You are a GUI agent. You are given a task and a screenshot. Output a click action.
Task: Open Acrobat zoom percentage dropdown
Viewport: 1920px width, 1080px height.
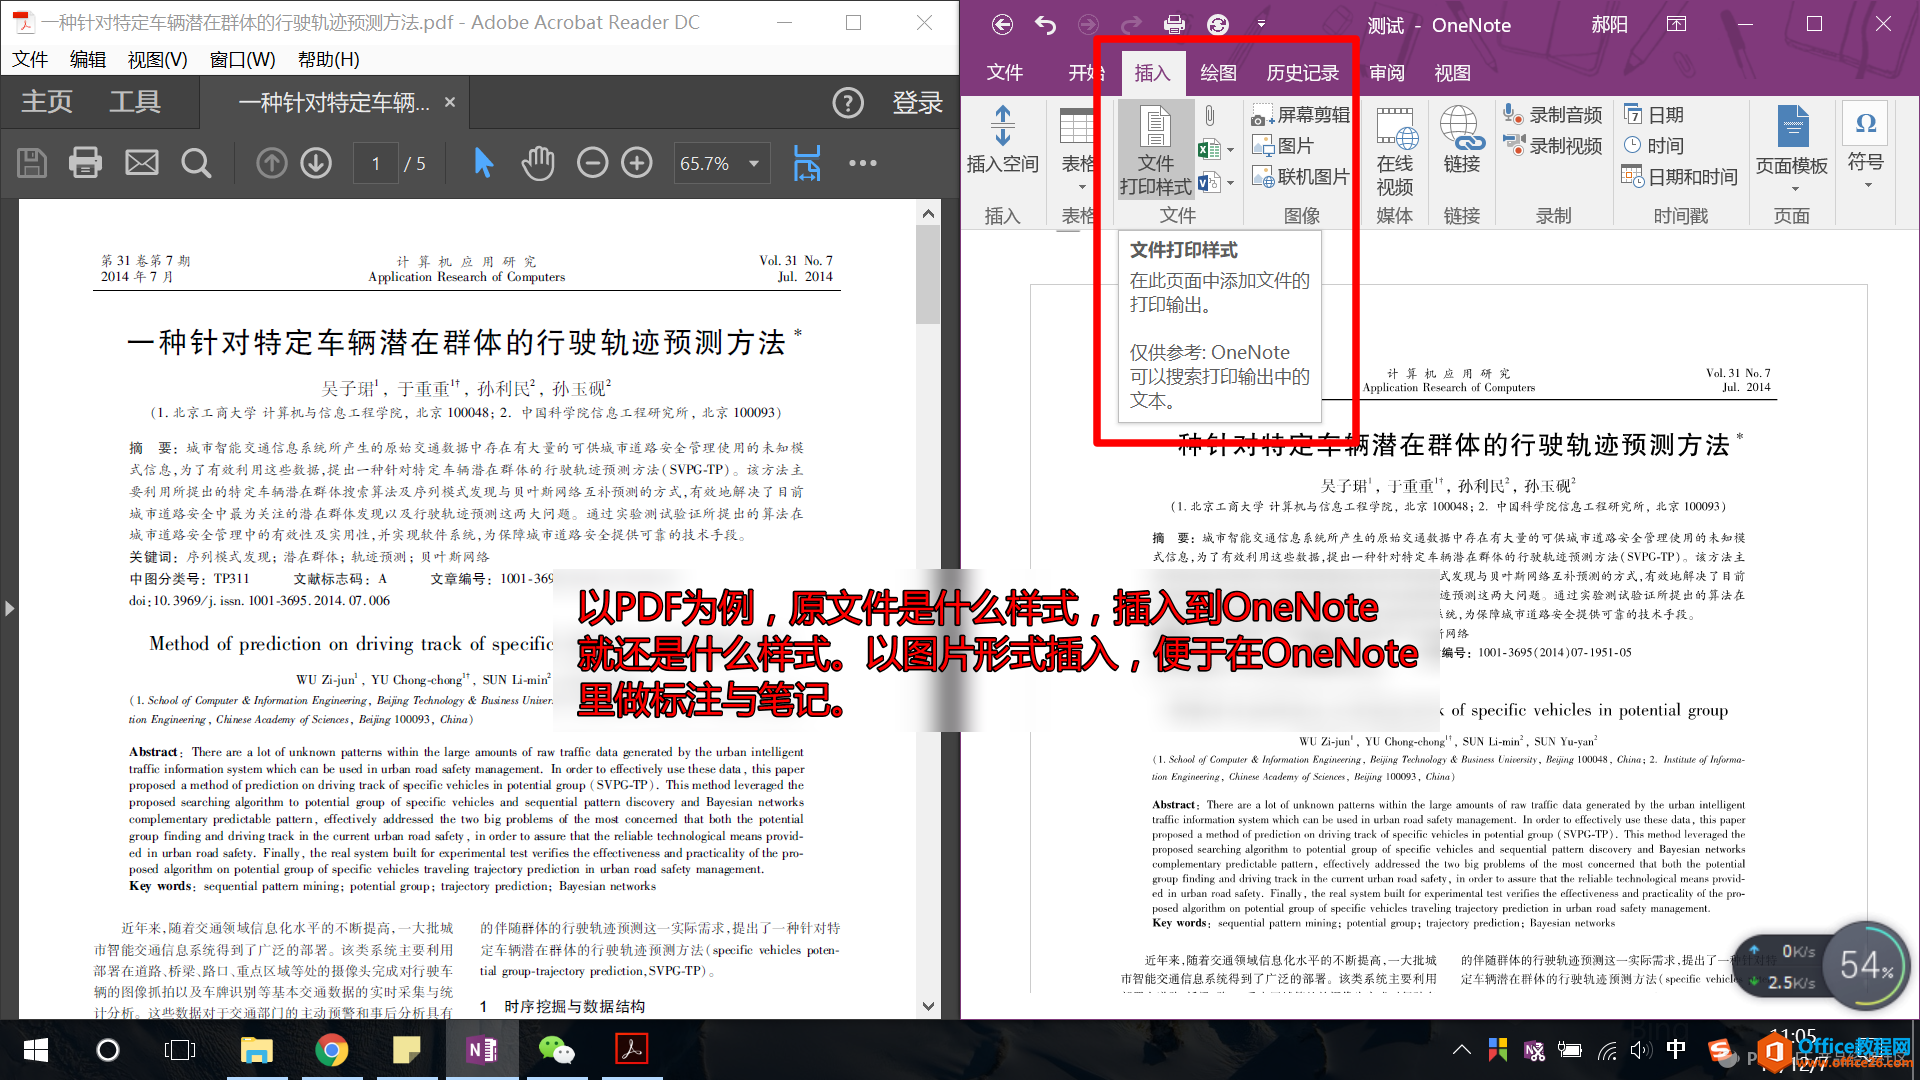[x=754, y=163]
